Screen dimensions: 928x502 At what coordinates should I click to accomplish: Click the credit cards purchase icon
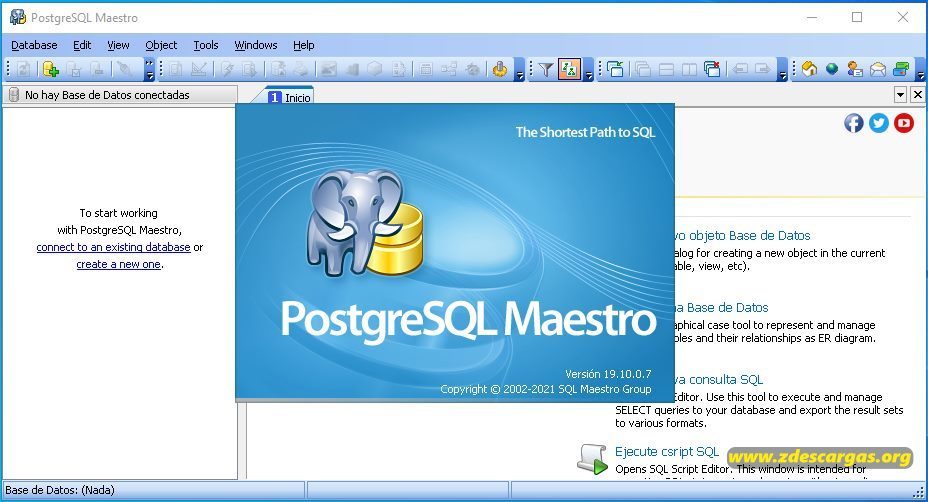(901, 69)
